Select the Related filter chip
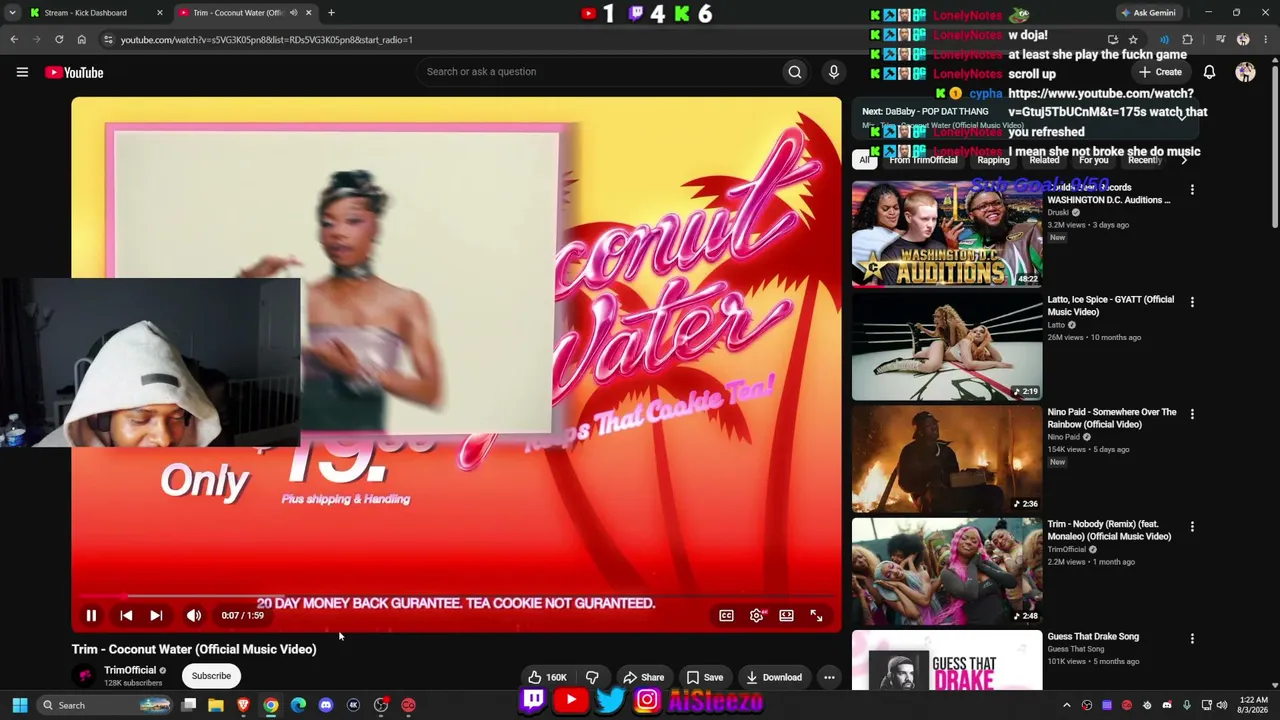The image size is (1280, 720). (x=1044, y=160)
